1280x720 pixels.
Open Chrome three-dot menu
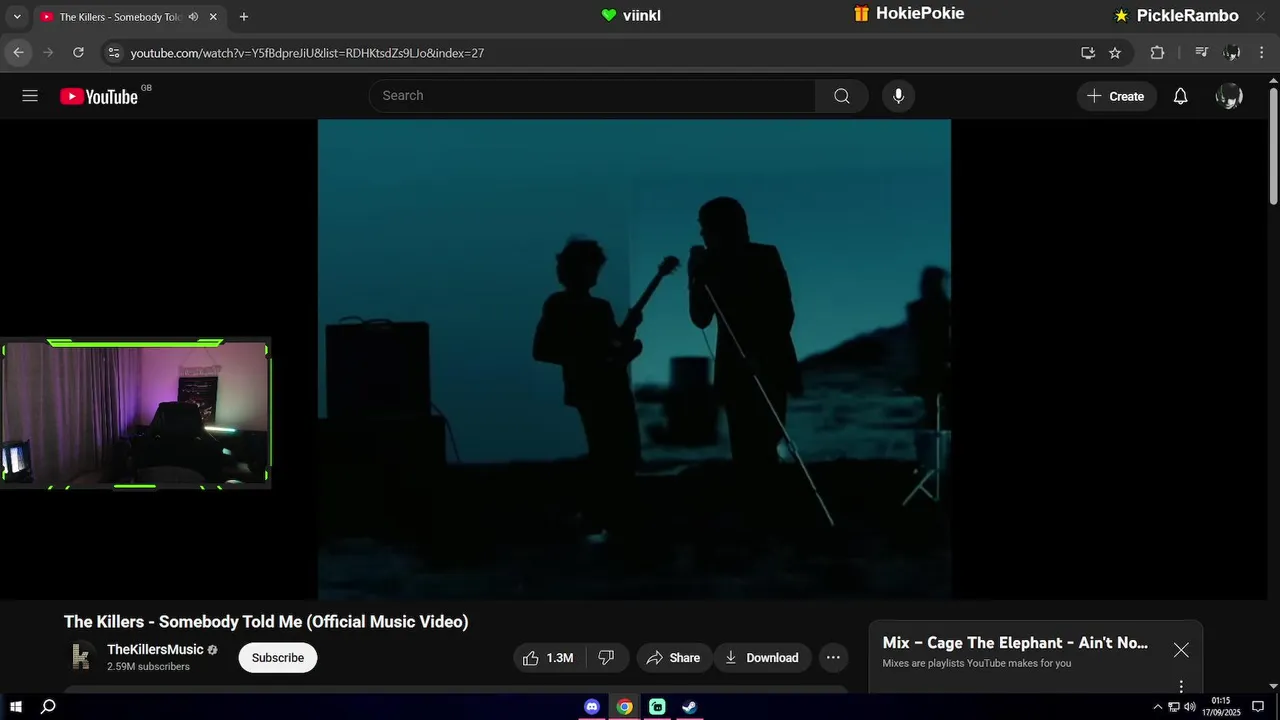tap(1262, 52)
